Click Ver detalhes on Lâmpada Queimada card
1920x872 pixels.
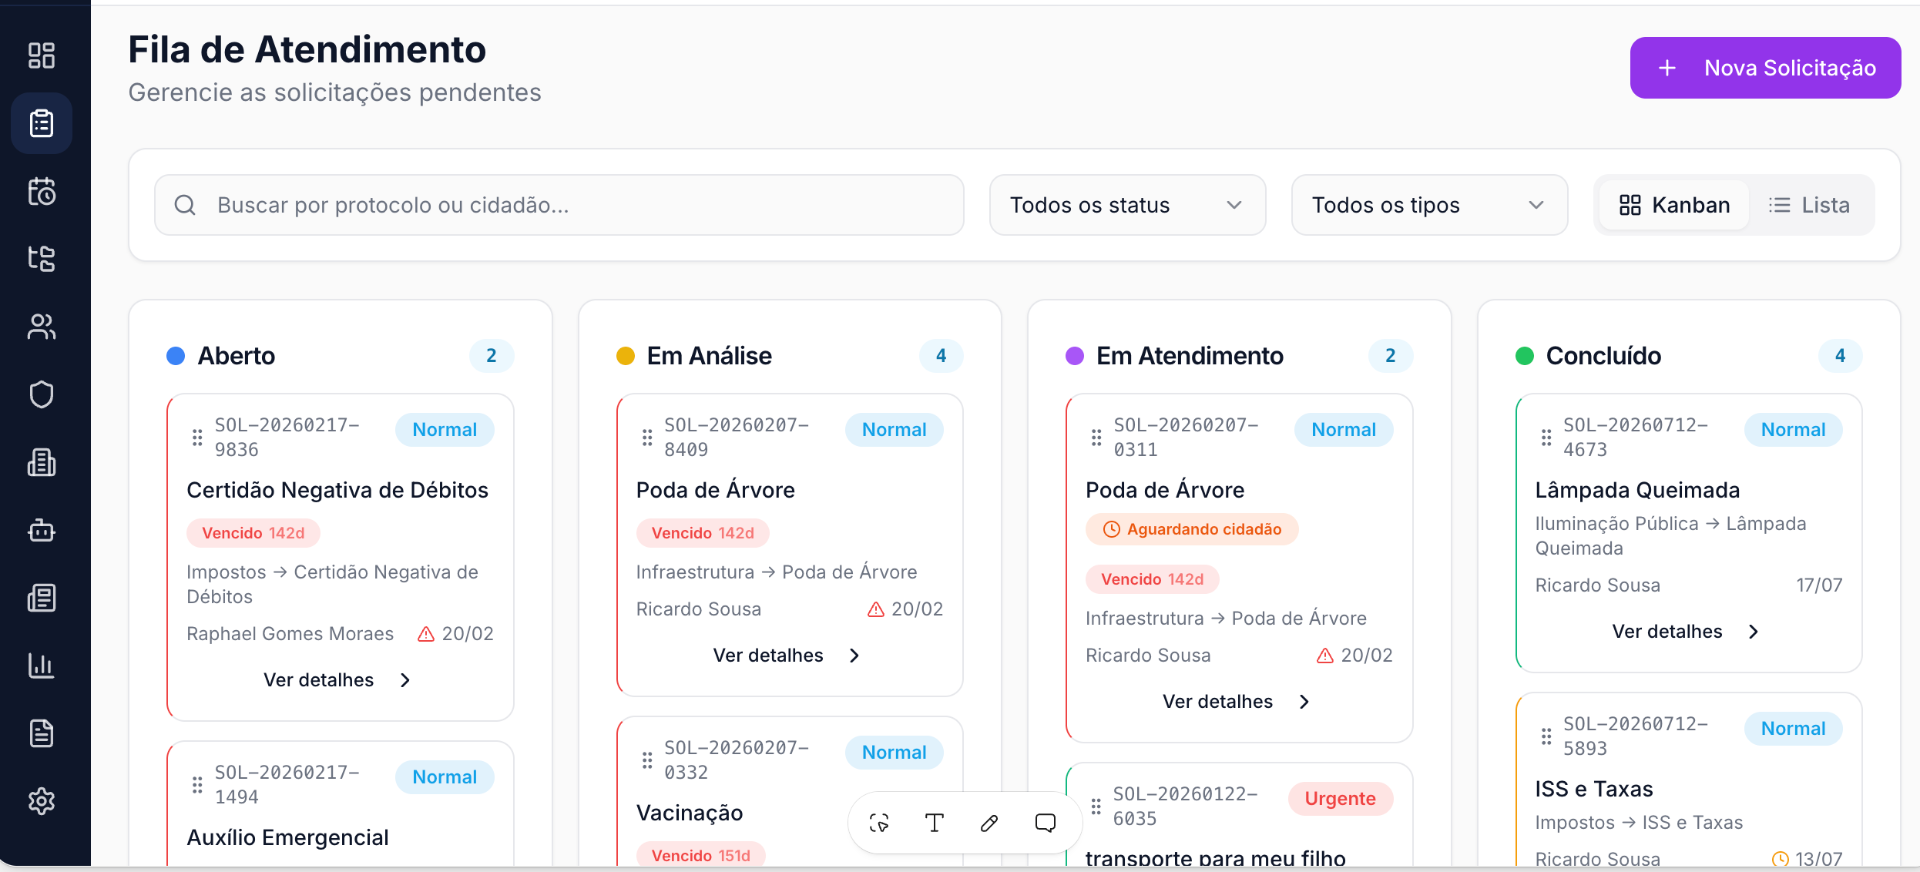[x=1686, y=632]
